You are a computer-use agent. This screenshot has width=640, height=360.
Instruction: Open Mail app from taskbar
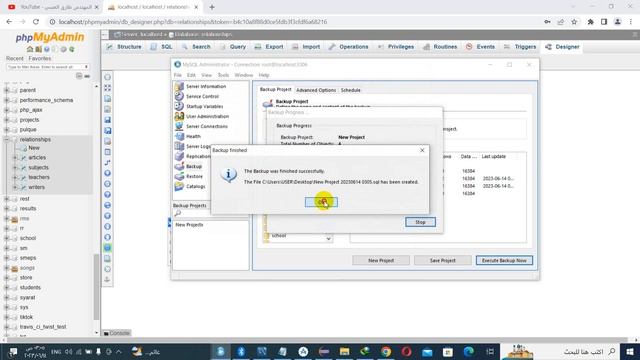pyautogui.click(x=427, y=351)
